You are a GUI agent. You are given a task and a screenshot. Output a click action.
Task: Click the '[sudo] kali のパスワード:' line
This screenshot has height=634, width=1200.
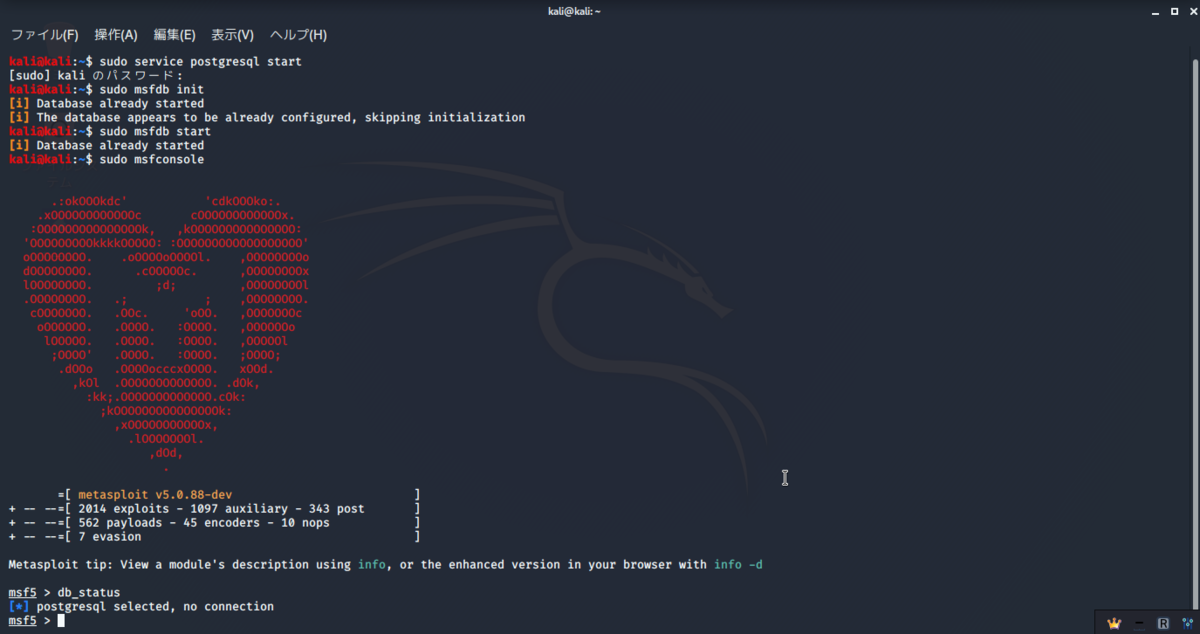click(96, 76)
